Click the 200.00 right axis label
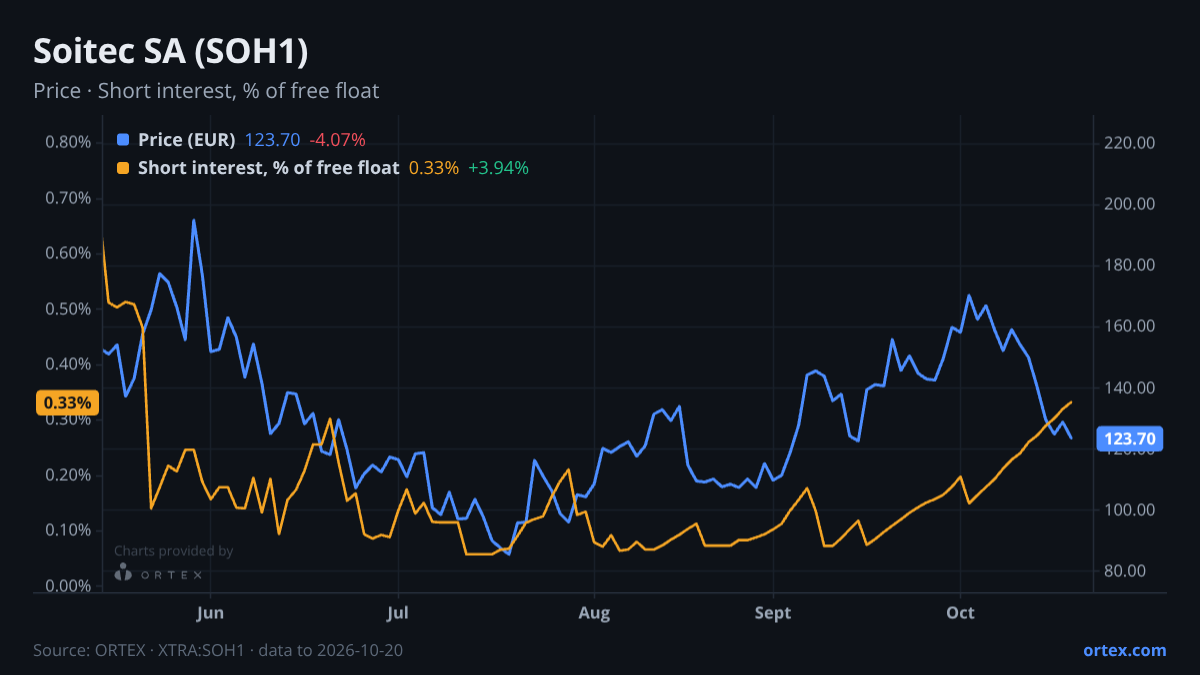Image resolution: width=1200 pixels, height=675 pixels. coord(1131,204)
